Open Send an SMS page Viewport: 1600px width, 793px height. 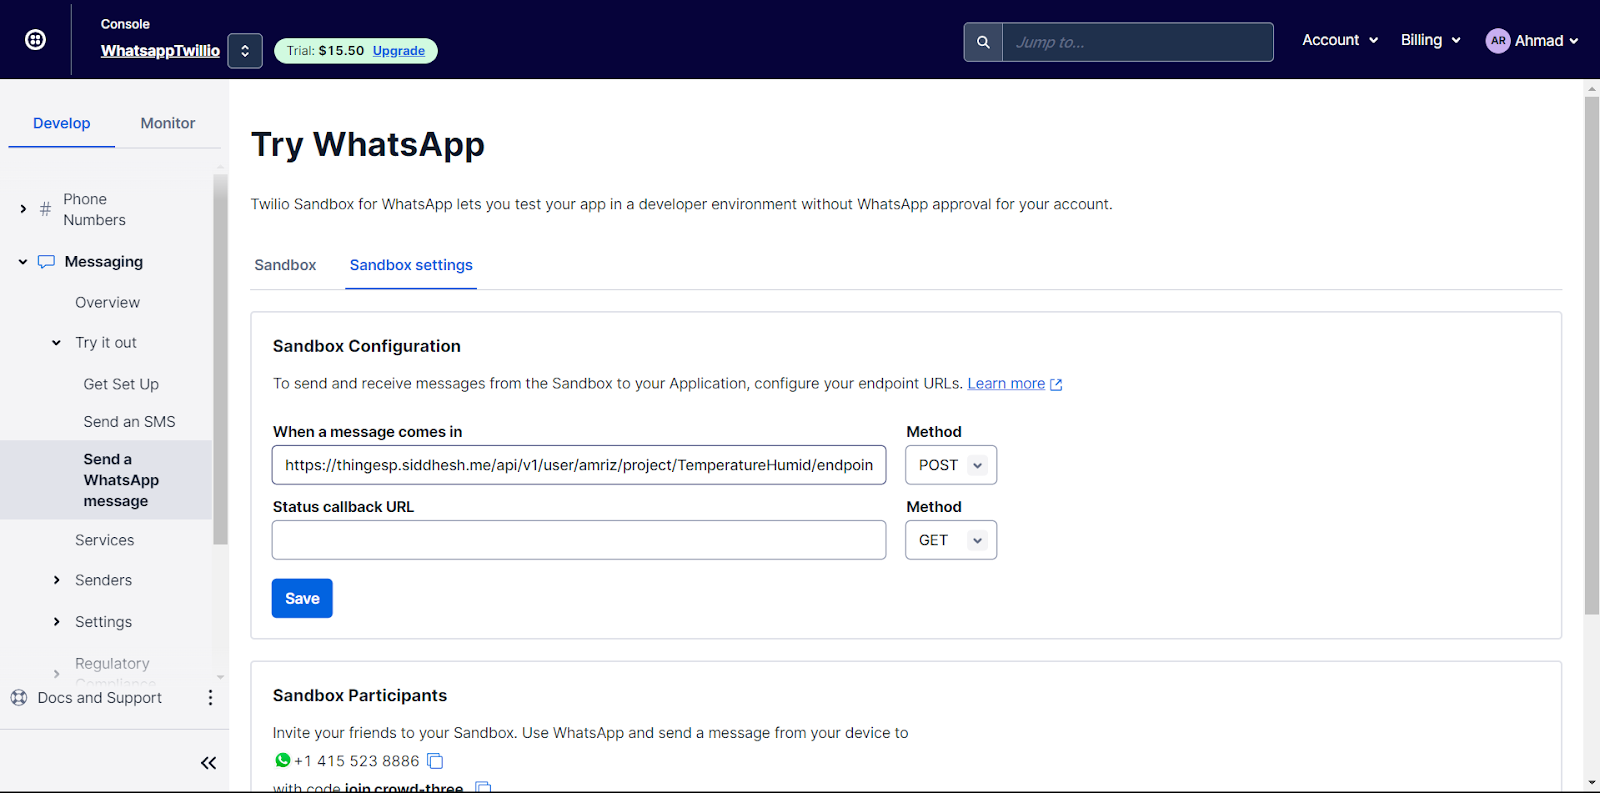(x=129, y=422)
